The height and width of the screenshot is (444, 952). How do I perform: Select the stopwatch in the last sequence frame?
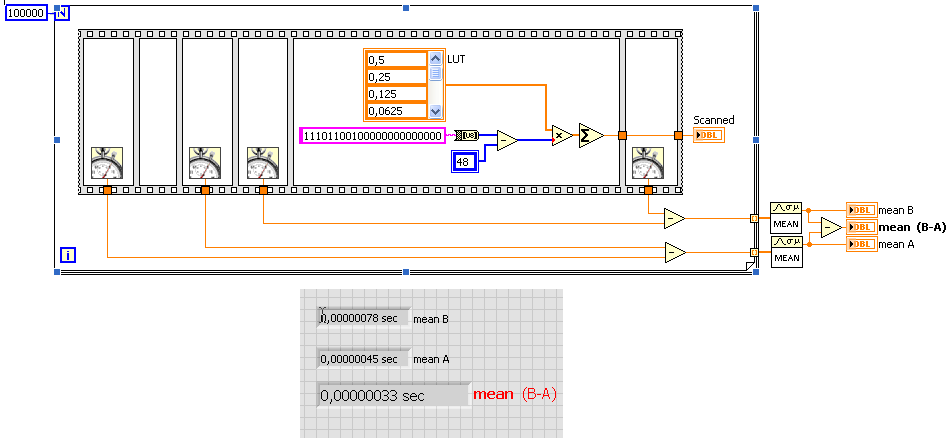(x=648, y=163)
